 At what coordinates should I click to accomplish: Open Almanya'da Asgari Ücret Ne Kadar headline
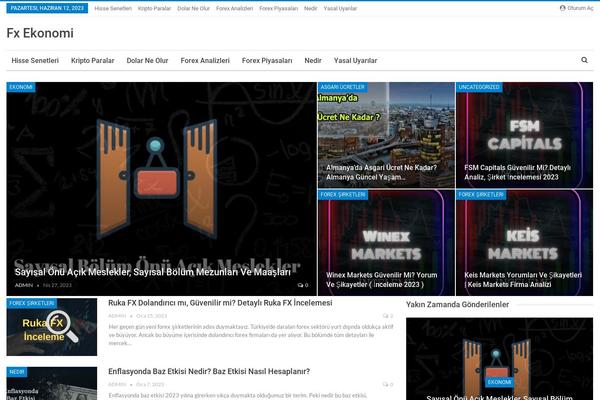[381, 172]
